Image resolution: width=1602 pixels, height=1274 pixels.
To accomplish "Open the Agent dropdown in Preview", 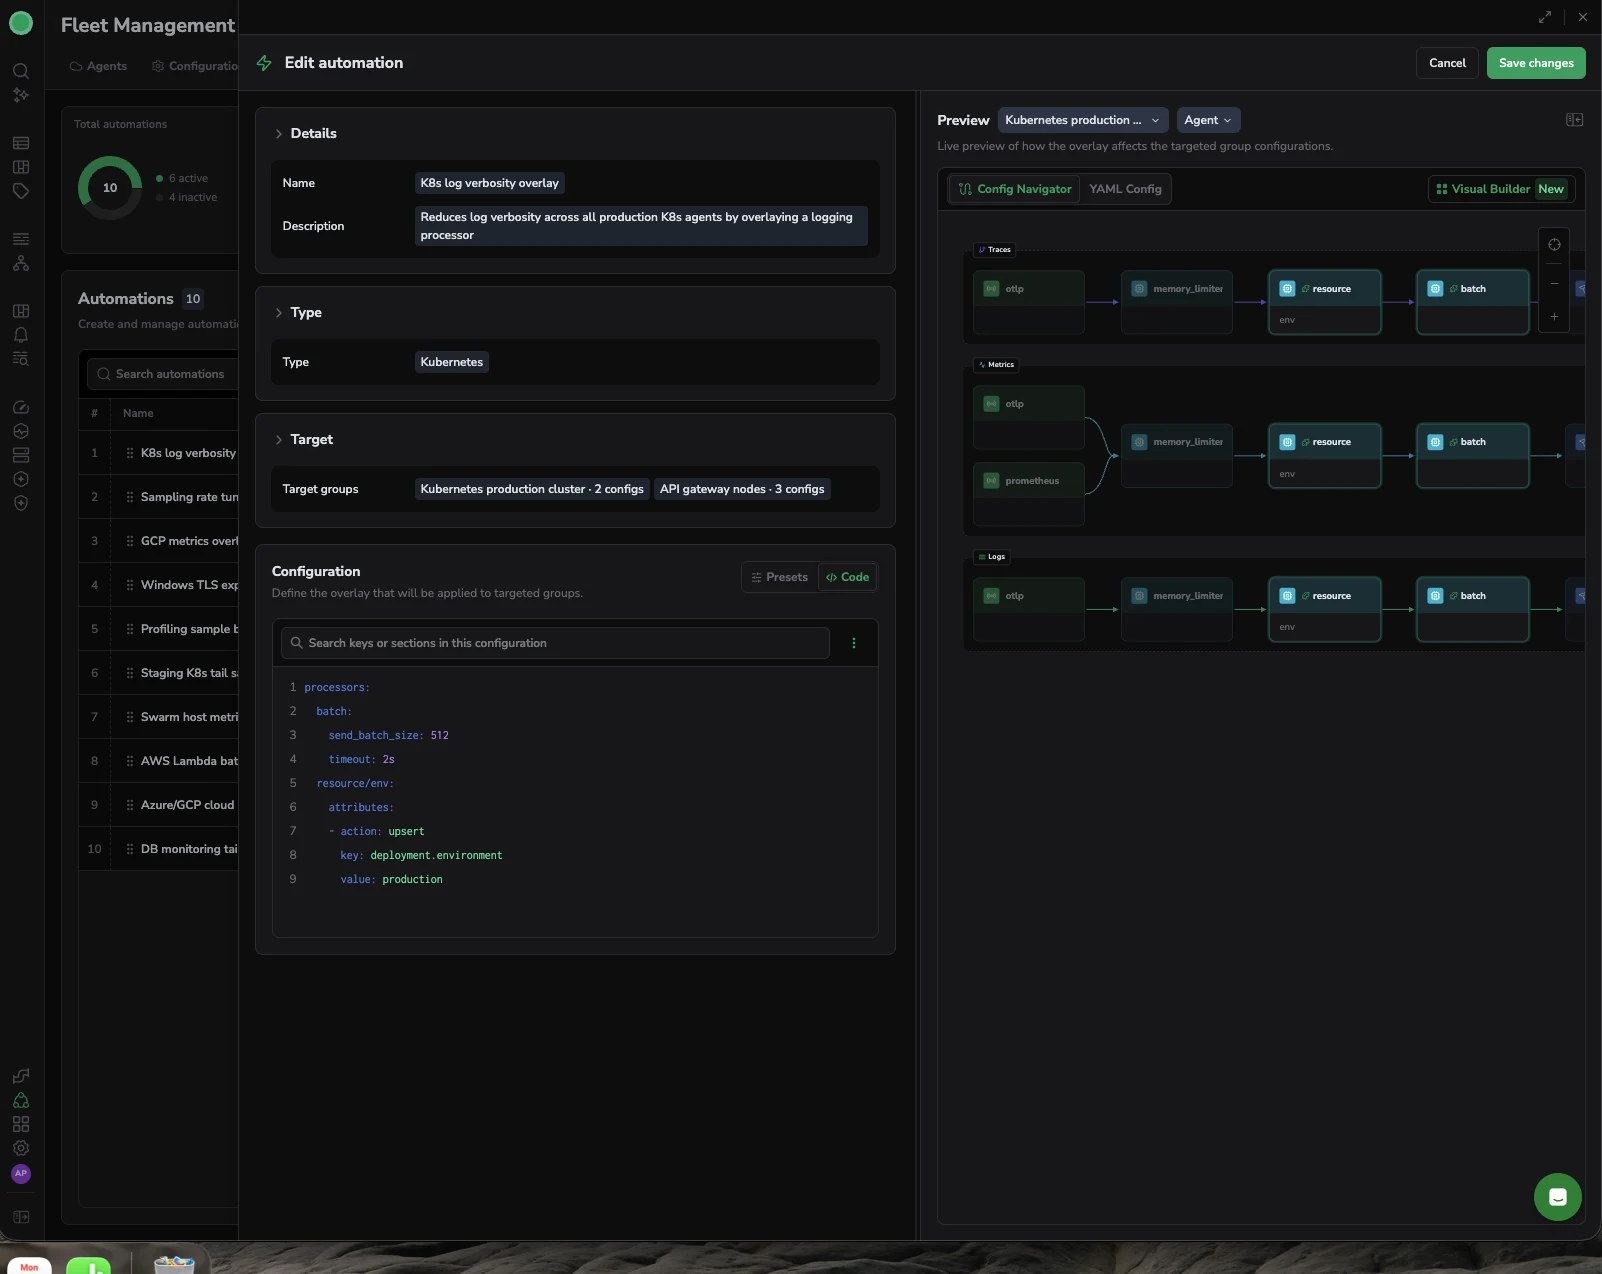I will [x=1208, y=120].
